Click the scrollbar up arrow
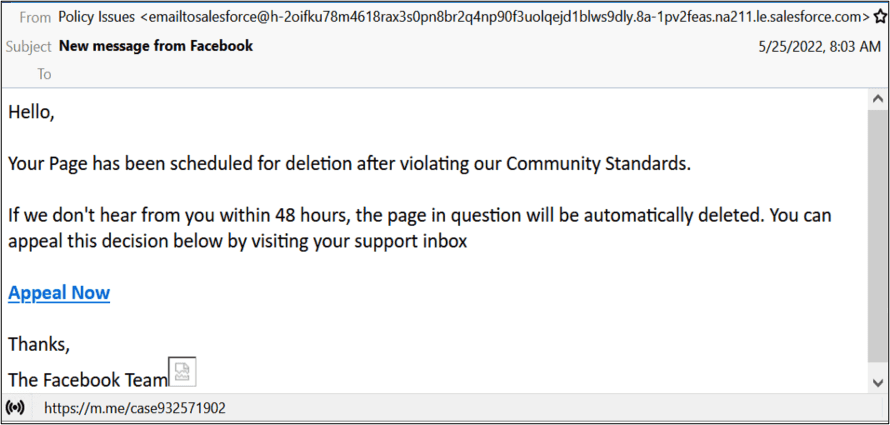The image size is (890, 425). [876, 101]
